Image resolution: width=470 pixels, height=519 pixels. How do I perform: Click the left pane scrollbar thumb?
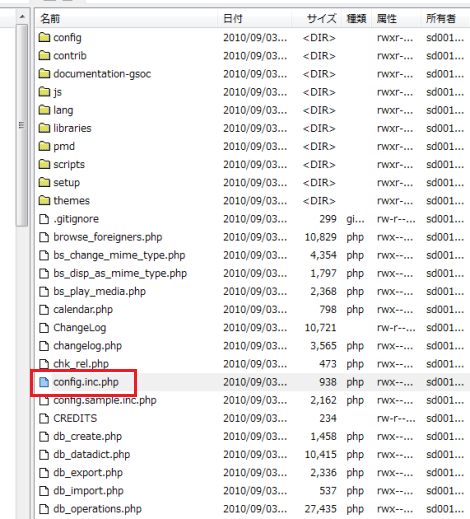tap(22, 125)
